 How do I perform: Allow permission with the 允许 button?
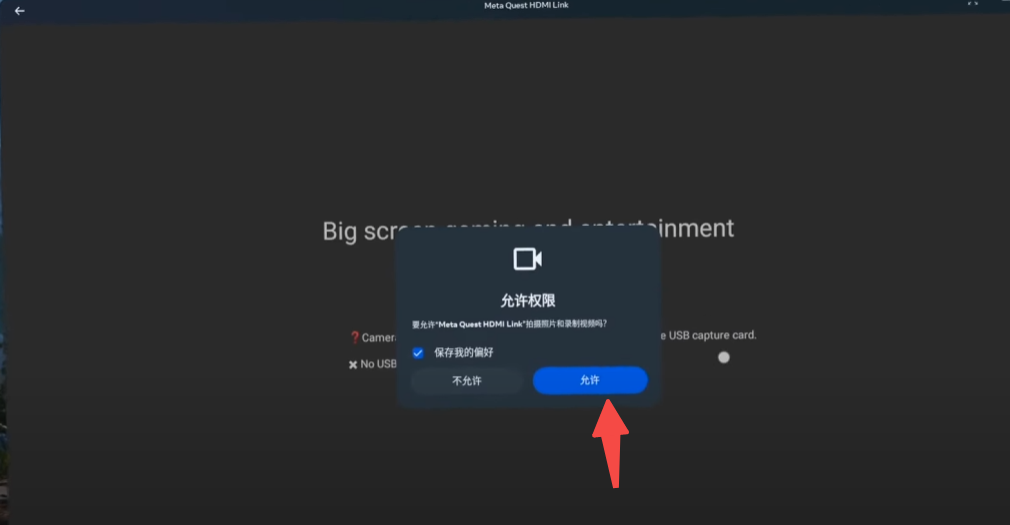pyautogui.click(x=590, y=380)
